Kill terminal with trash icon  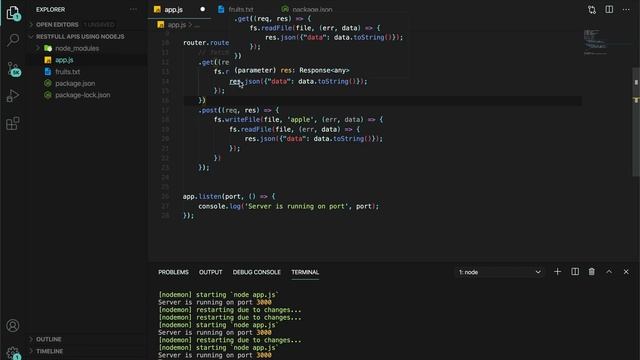(591, 272)
